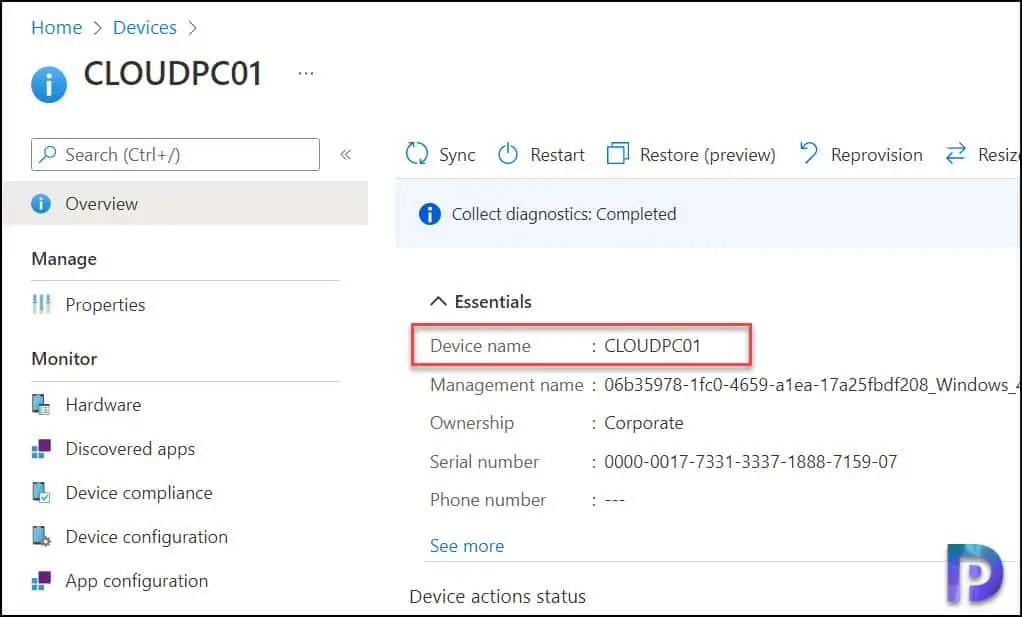
Task: Click the Search (Ctrl+/) input field
Action: pyautogui.click(x=175, y=154)
